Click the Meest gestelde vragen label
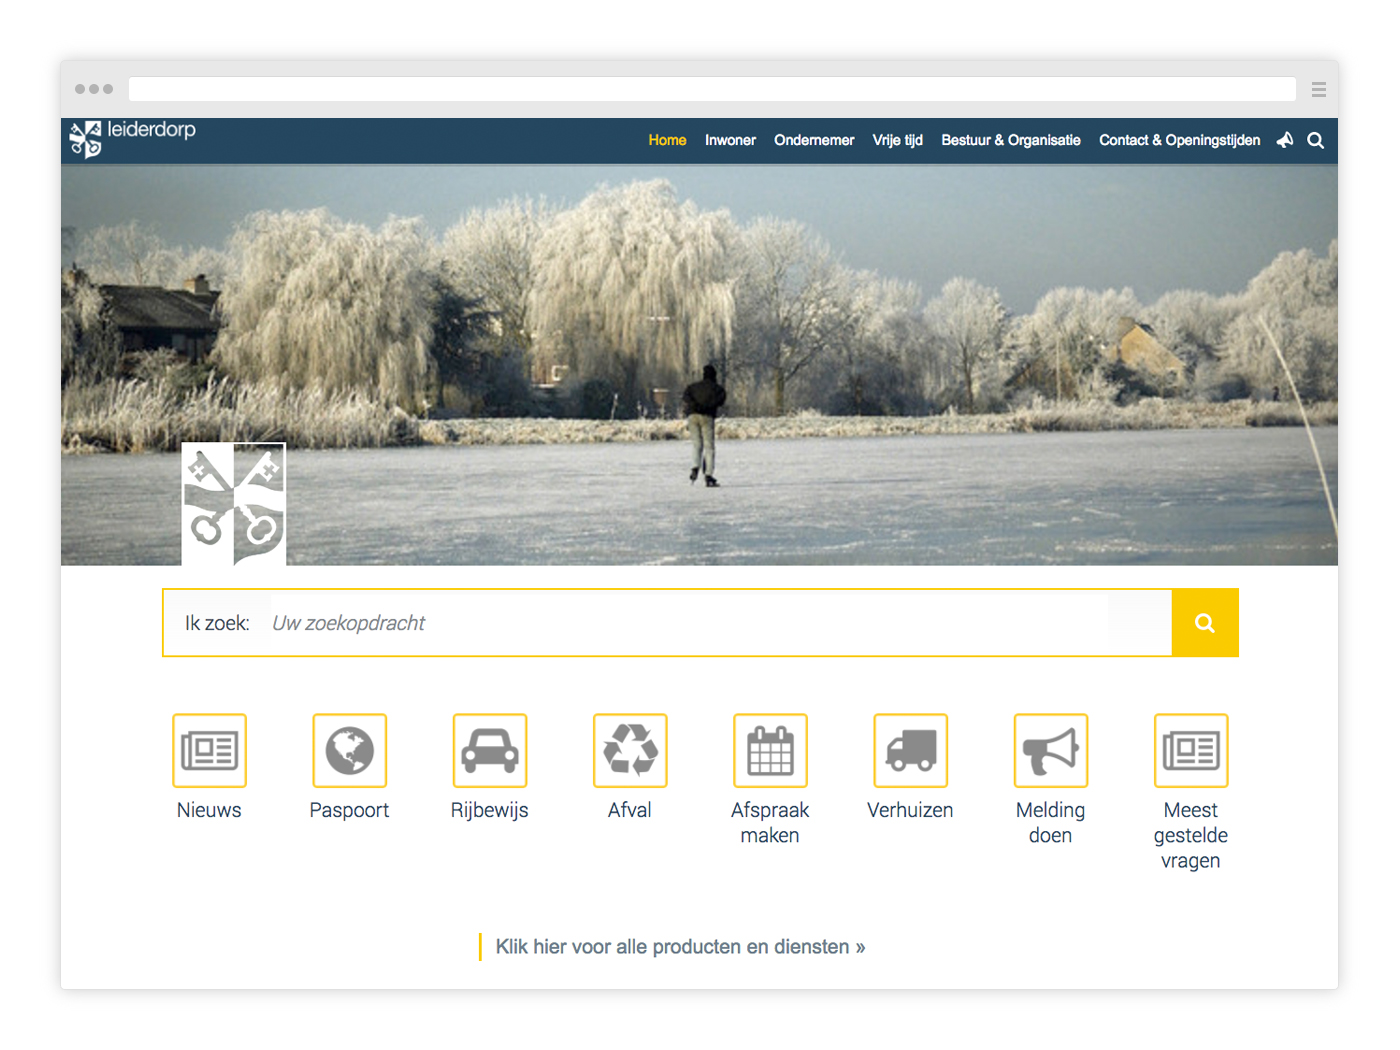Image resolution: width=1400 pixels, height=1050 pixels. [x=1191, y=835]
